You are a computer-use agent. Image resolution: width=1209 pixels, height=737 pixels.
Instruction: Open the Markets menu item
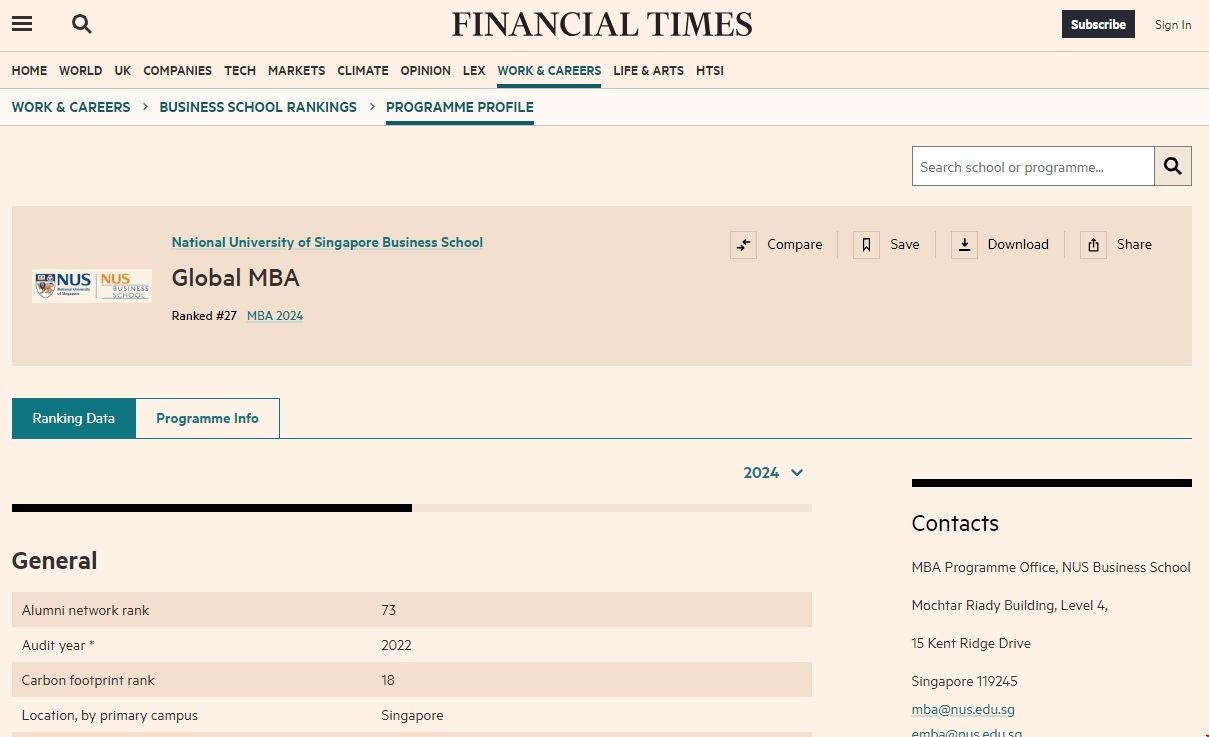pos(296,71)
